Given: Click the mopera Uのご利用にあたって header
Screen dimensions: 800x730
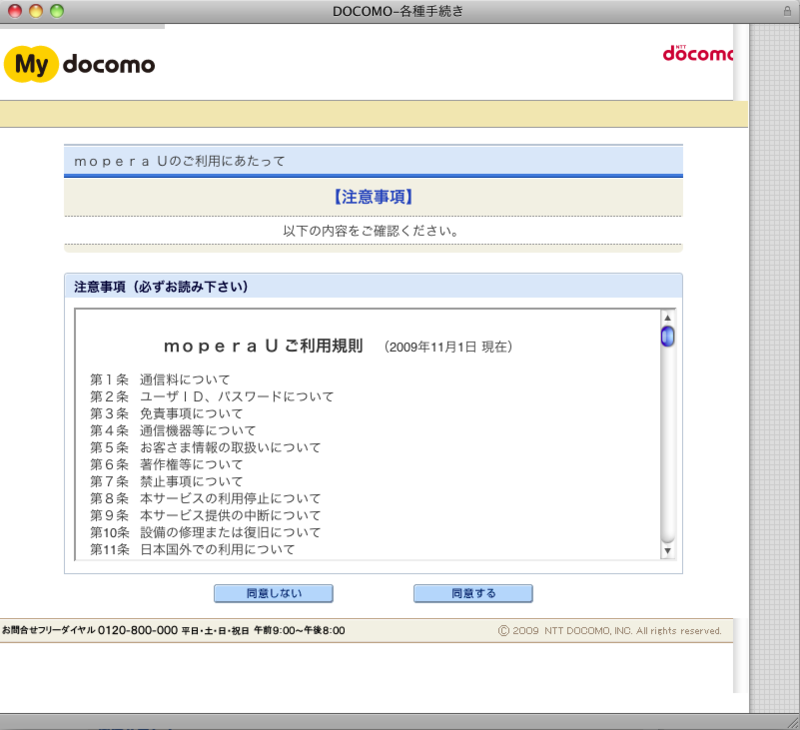Looking at the screenshot, I should 180,161.
